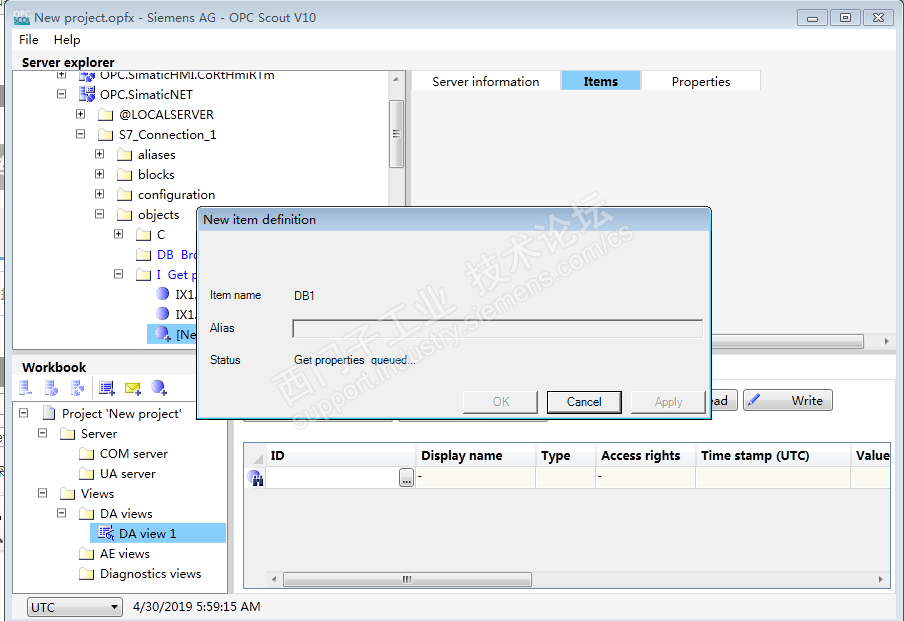Screen dimensions: 904x621
Task: Click the add AE view envelope icon
Action: pos(133,389)
